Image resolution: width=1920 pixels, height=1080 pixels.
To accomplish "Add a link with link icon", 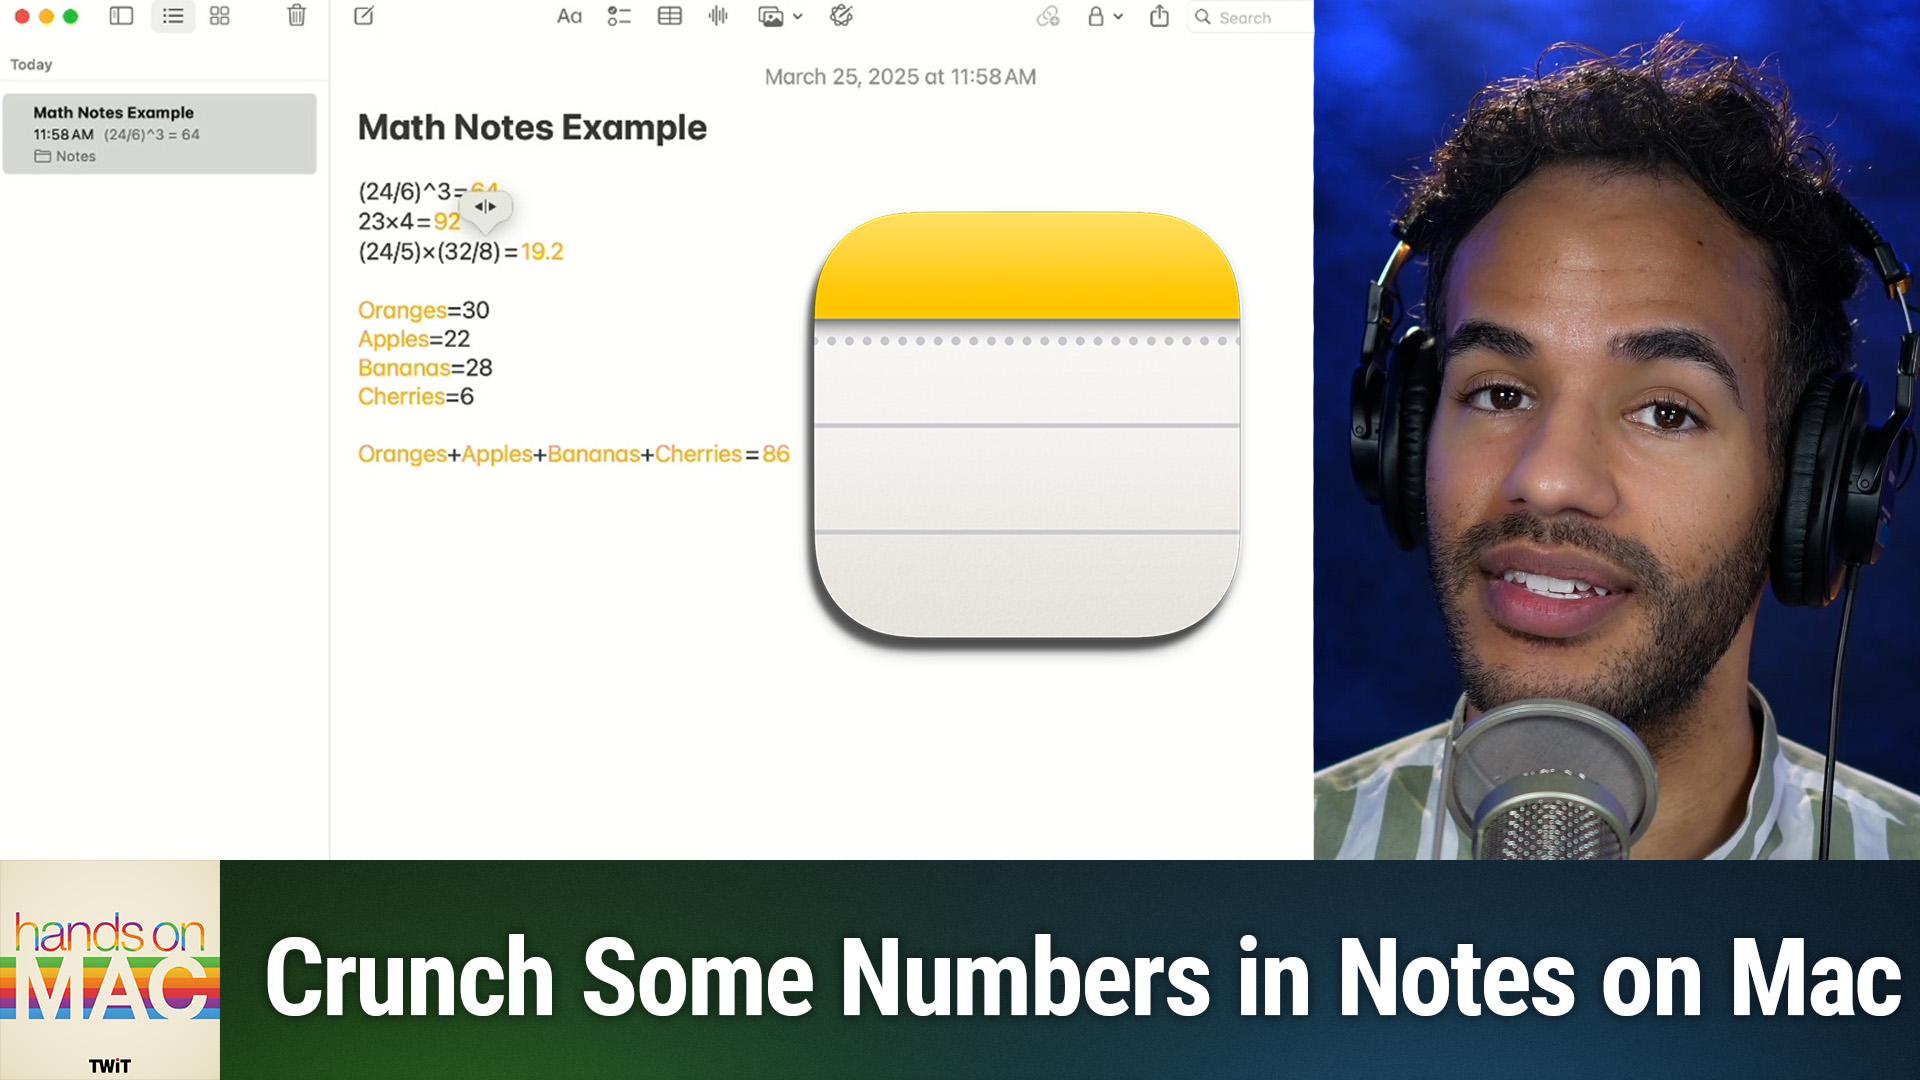I will click(1048, 16).
